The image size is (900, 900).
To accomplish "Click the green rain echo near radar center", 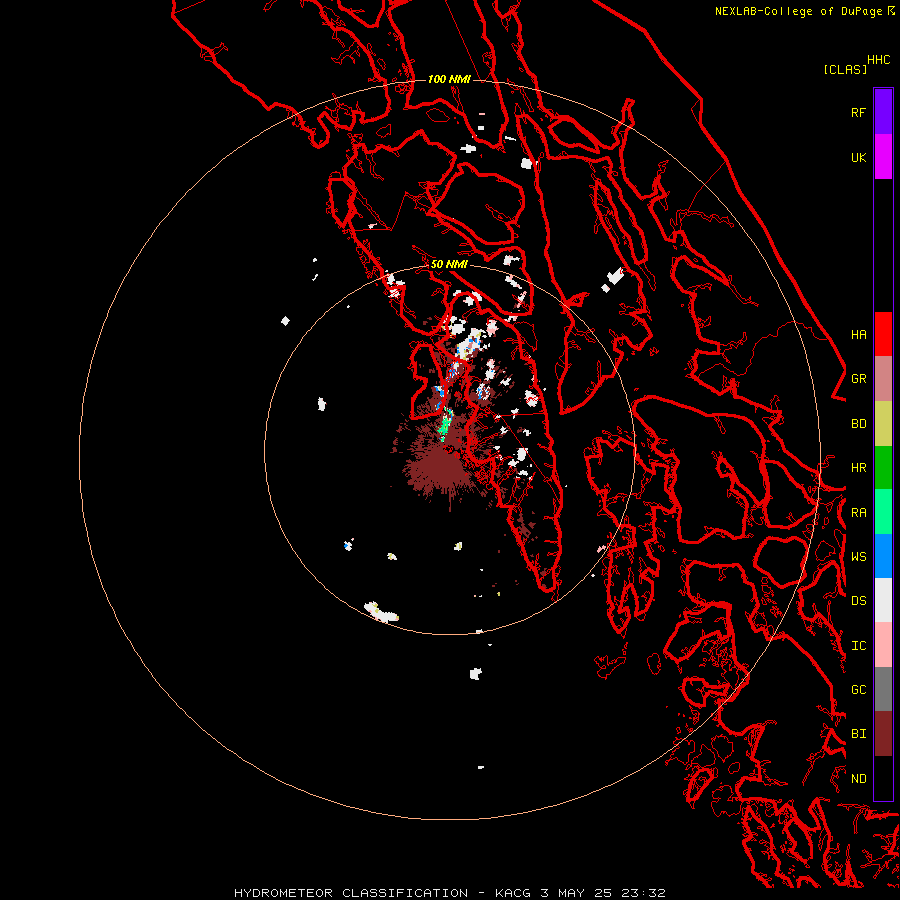I will coord(444,425).
